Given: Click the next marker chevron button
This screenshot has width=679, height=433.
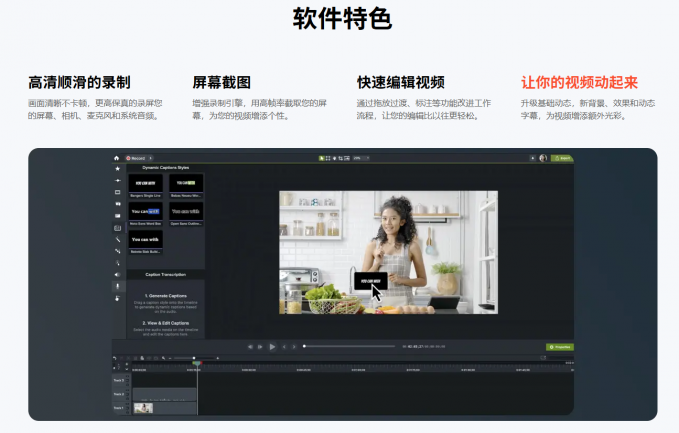Looking at the screenshot, I should (x=294, y=347).
